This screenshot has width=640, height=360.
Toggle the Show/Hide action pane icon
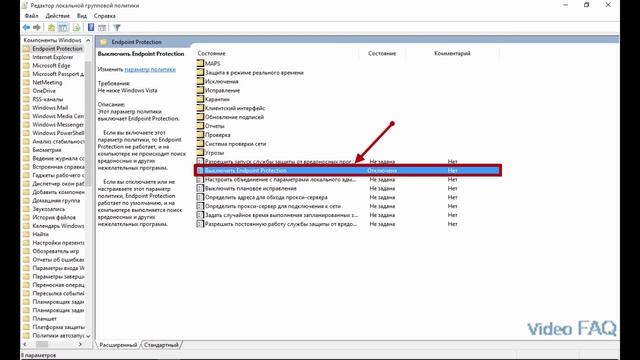click(x=102, y=28)
